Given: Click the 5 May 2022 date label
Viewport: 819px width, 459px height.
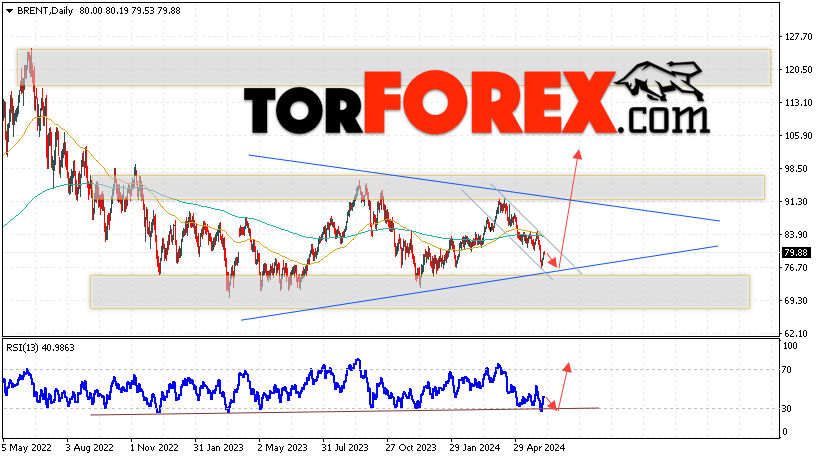Looking at the screenshot, I should tap(27, 448).
